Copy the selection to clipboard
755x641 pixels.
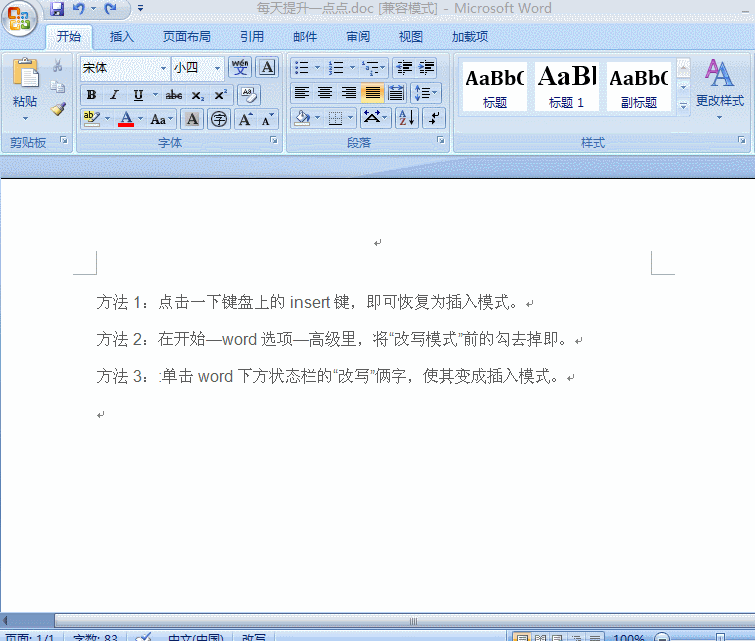tap(58, 87)
